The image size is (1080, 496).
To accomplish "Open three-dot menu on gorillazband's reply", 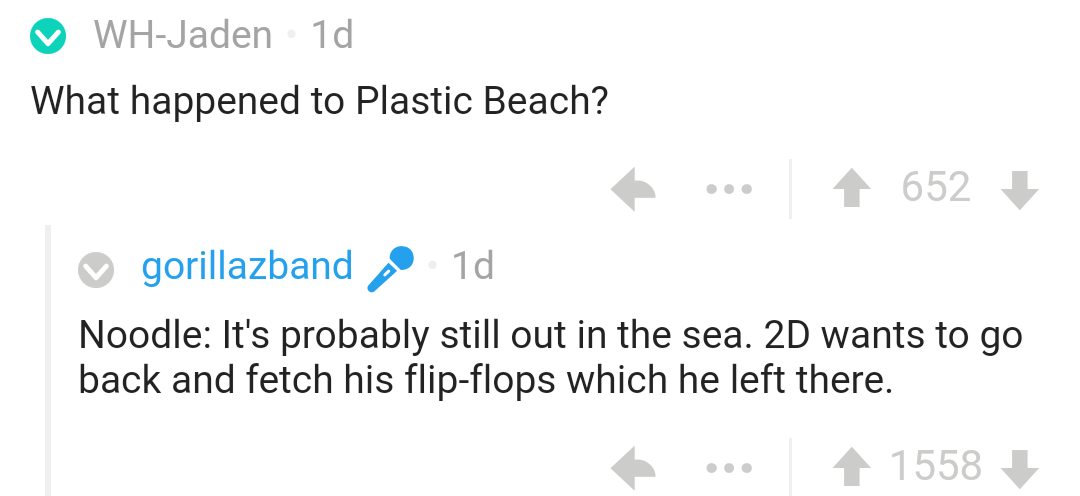I will click(729, 467).
